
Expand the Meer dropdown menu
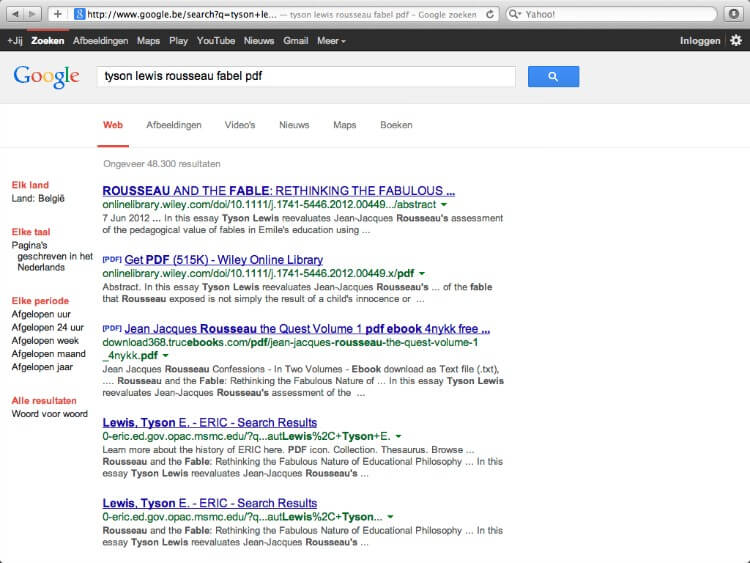click(331, 41)
